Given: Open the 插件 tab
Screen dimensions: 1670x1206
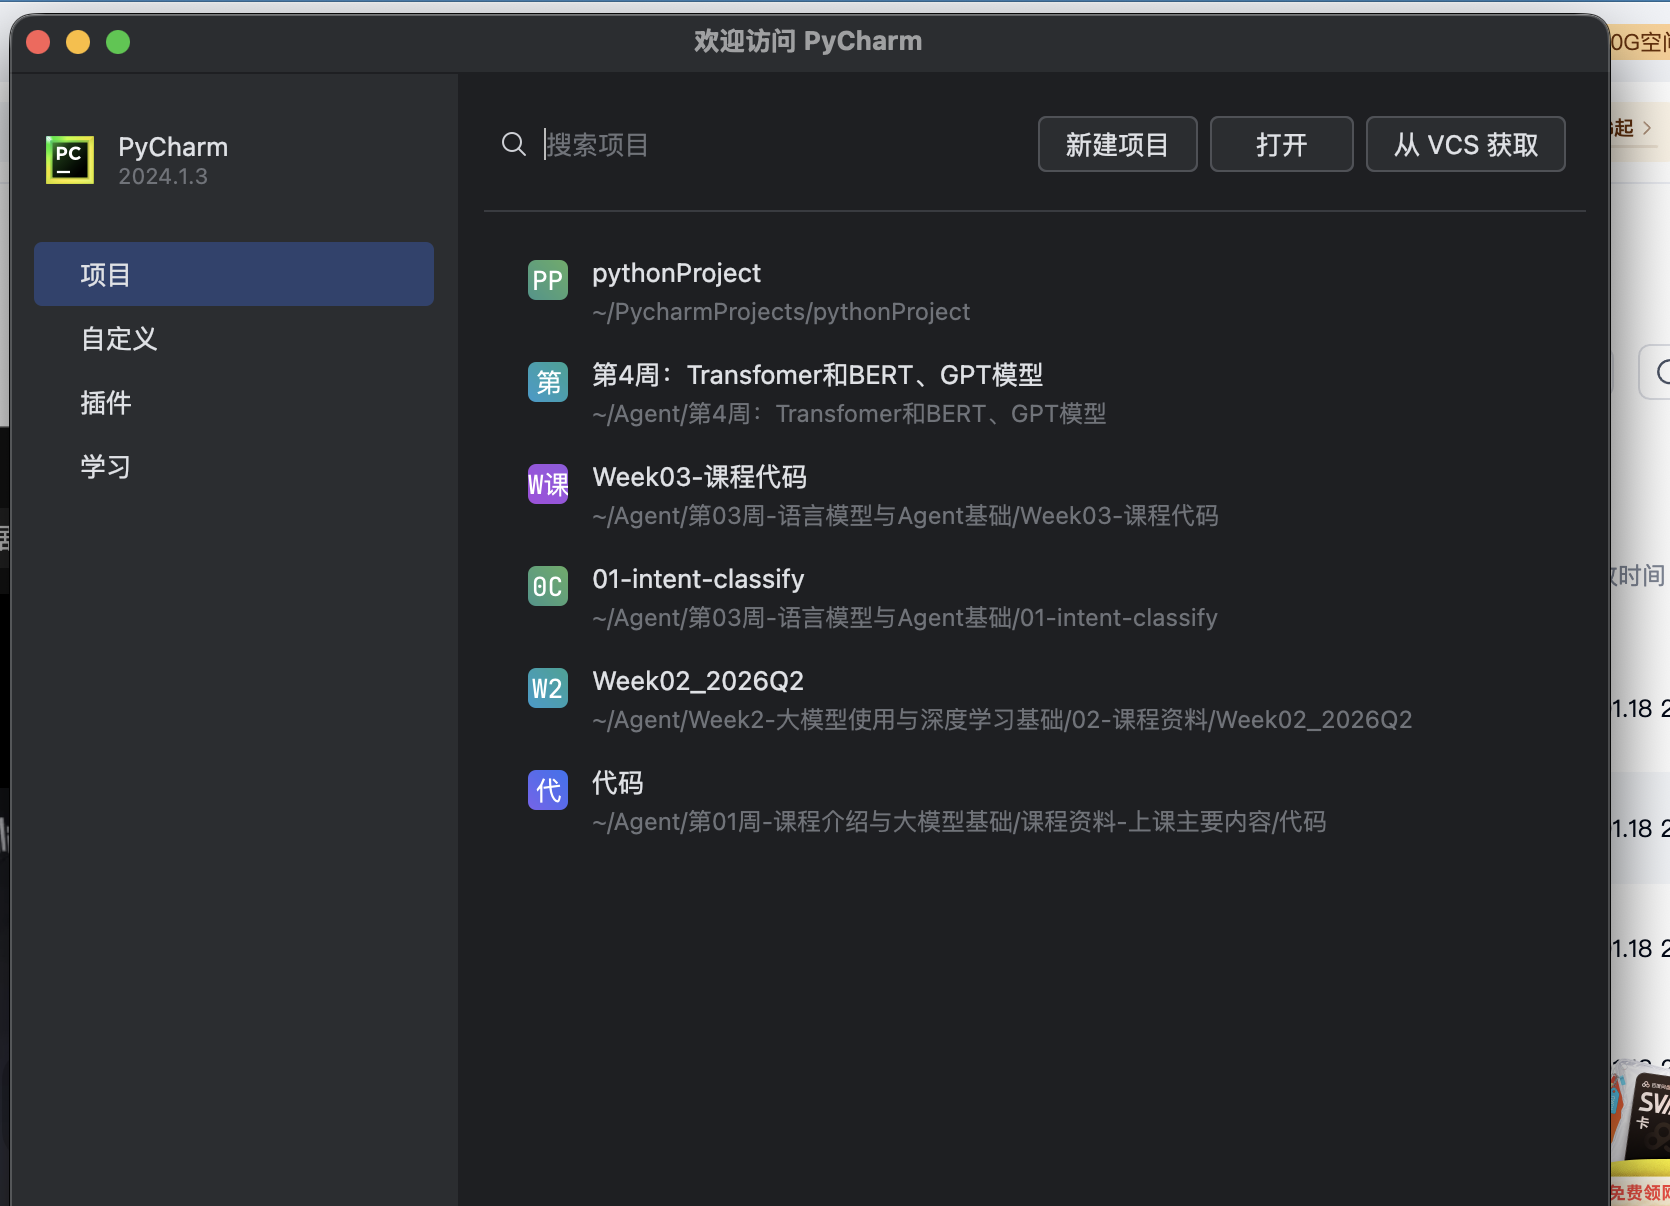Looking at the screenshot, I should [234, 402].
